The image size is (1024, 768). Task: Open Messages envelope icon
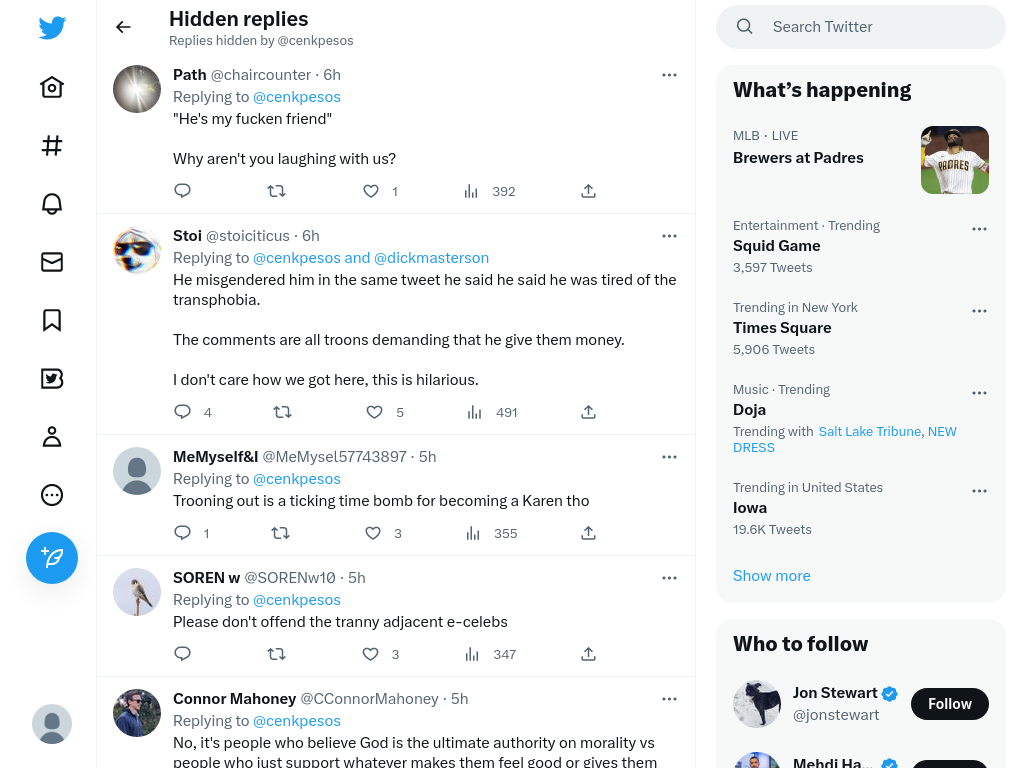click(52, 262)
